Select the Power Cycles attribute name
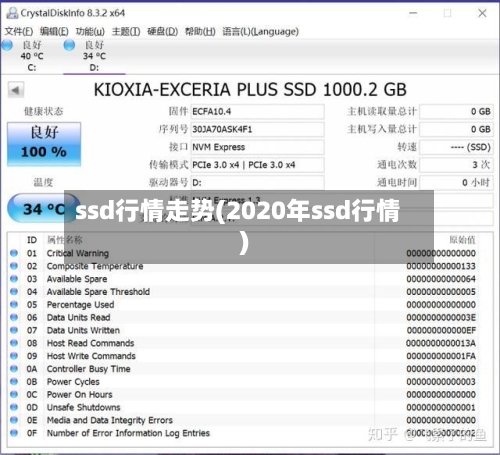Viewport: 500px width, 455px height. [x=73, y=382]
